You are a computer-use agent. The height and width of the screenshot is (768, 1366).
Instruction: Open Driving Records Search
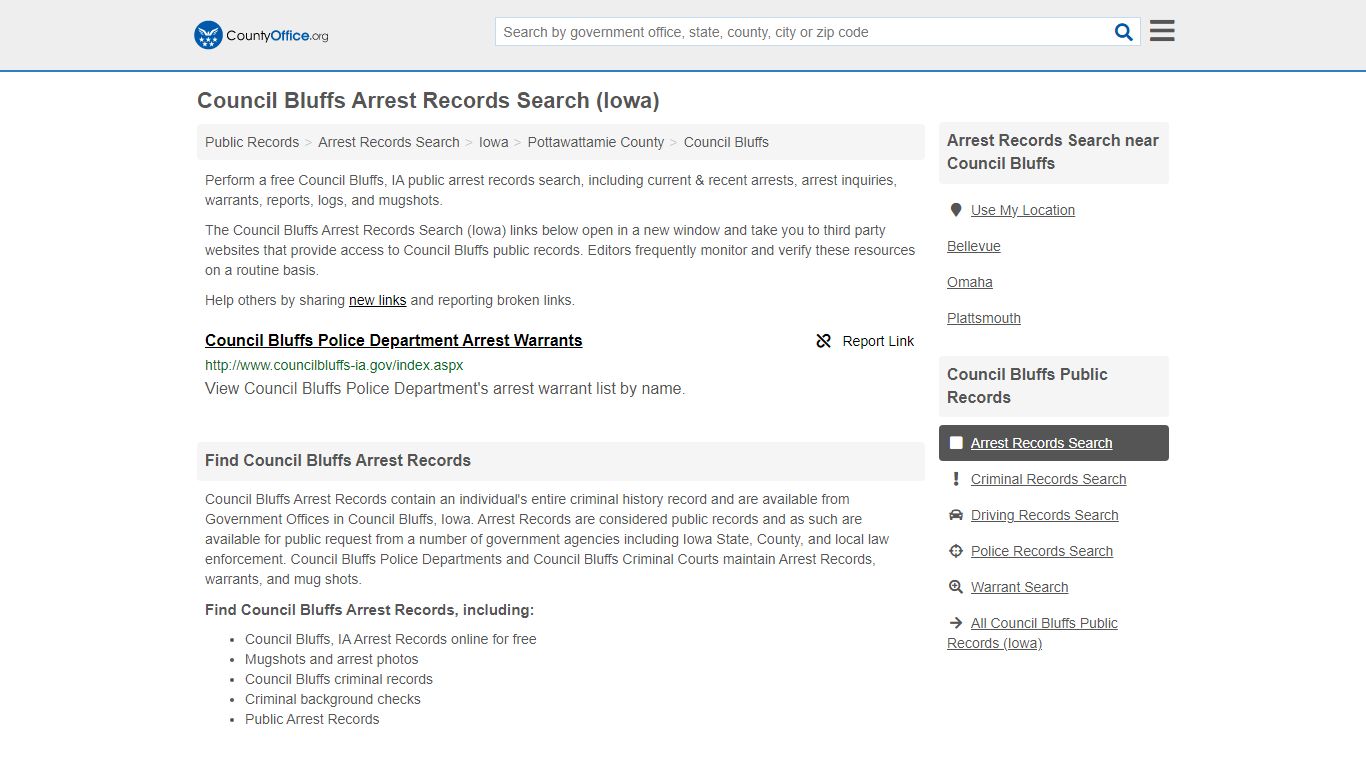click(1045, 515)
